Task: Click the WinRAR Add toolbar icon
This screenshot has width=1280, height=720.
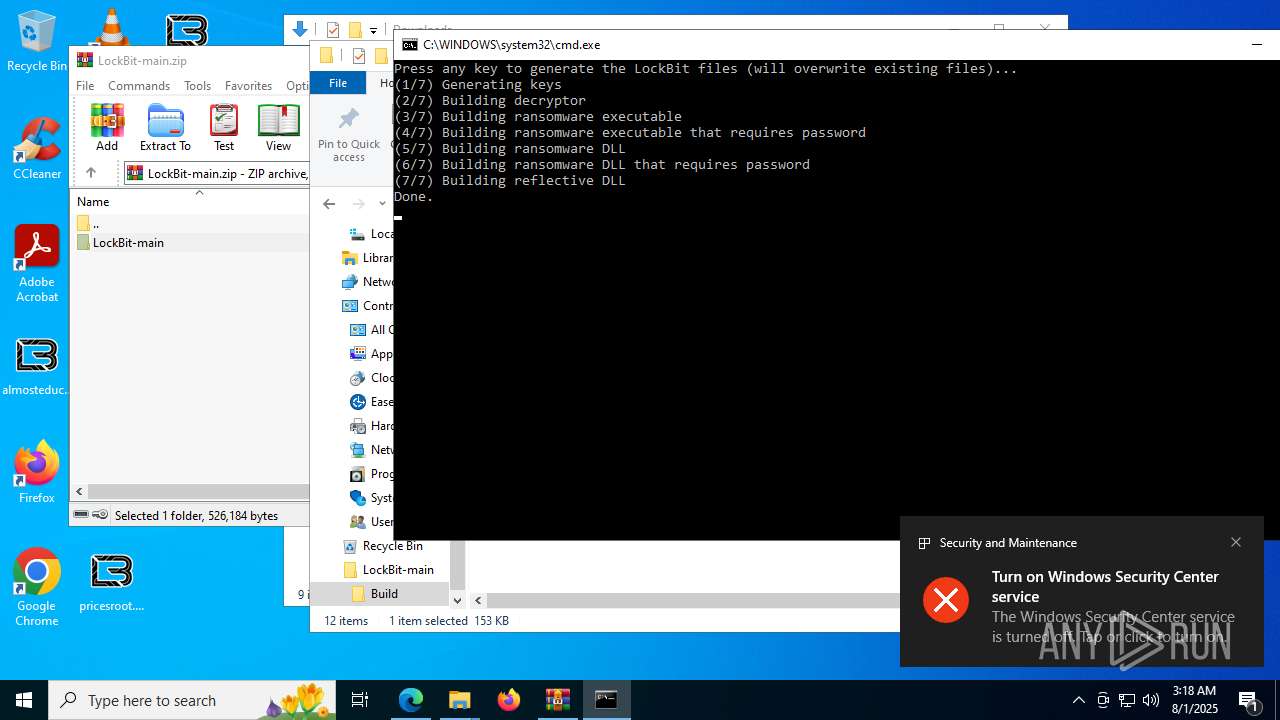Action: tap(107, 127)
